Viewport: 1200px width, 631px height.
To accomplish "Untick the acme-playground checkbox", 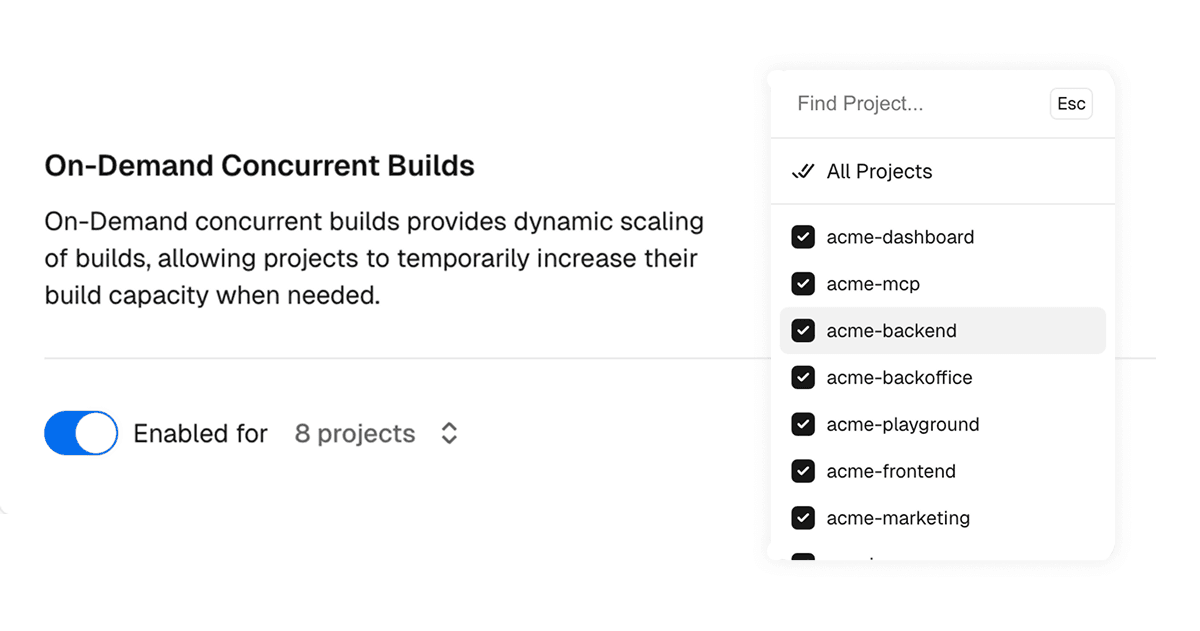I will [803, 425].
